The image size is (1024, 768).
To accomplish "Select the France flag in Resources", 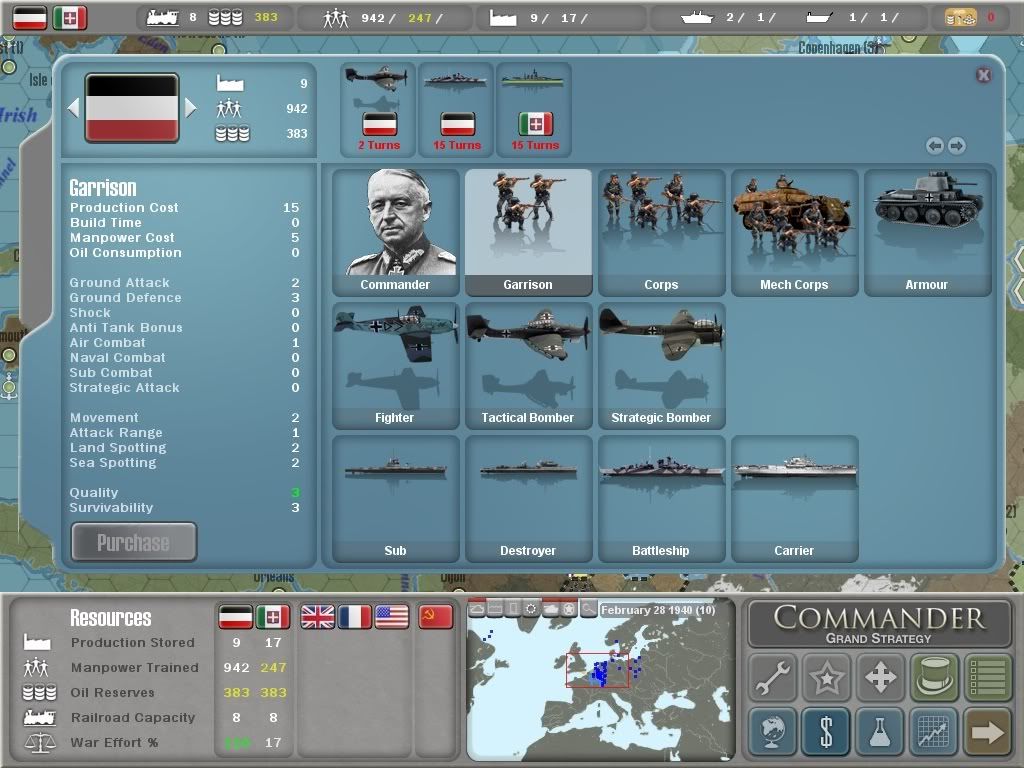I will click(x=355, y=616).
